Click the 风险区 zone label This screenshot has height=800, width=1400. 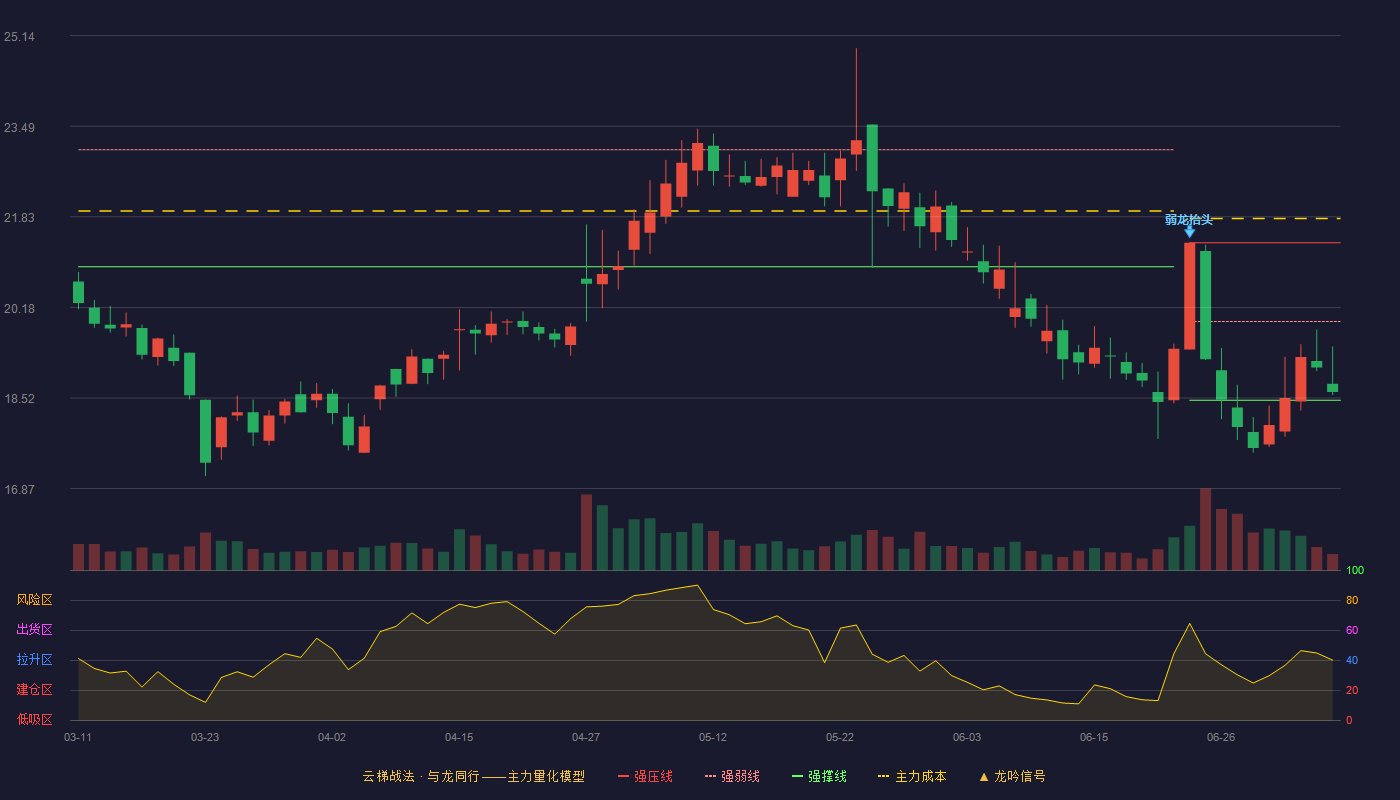34,600
